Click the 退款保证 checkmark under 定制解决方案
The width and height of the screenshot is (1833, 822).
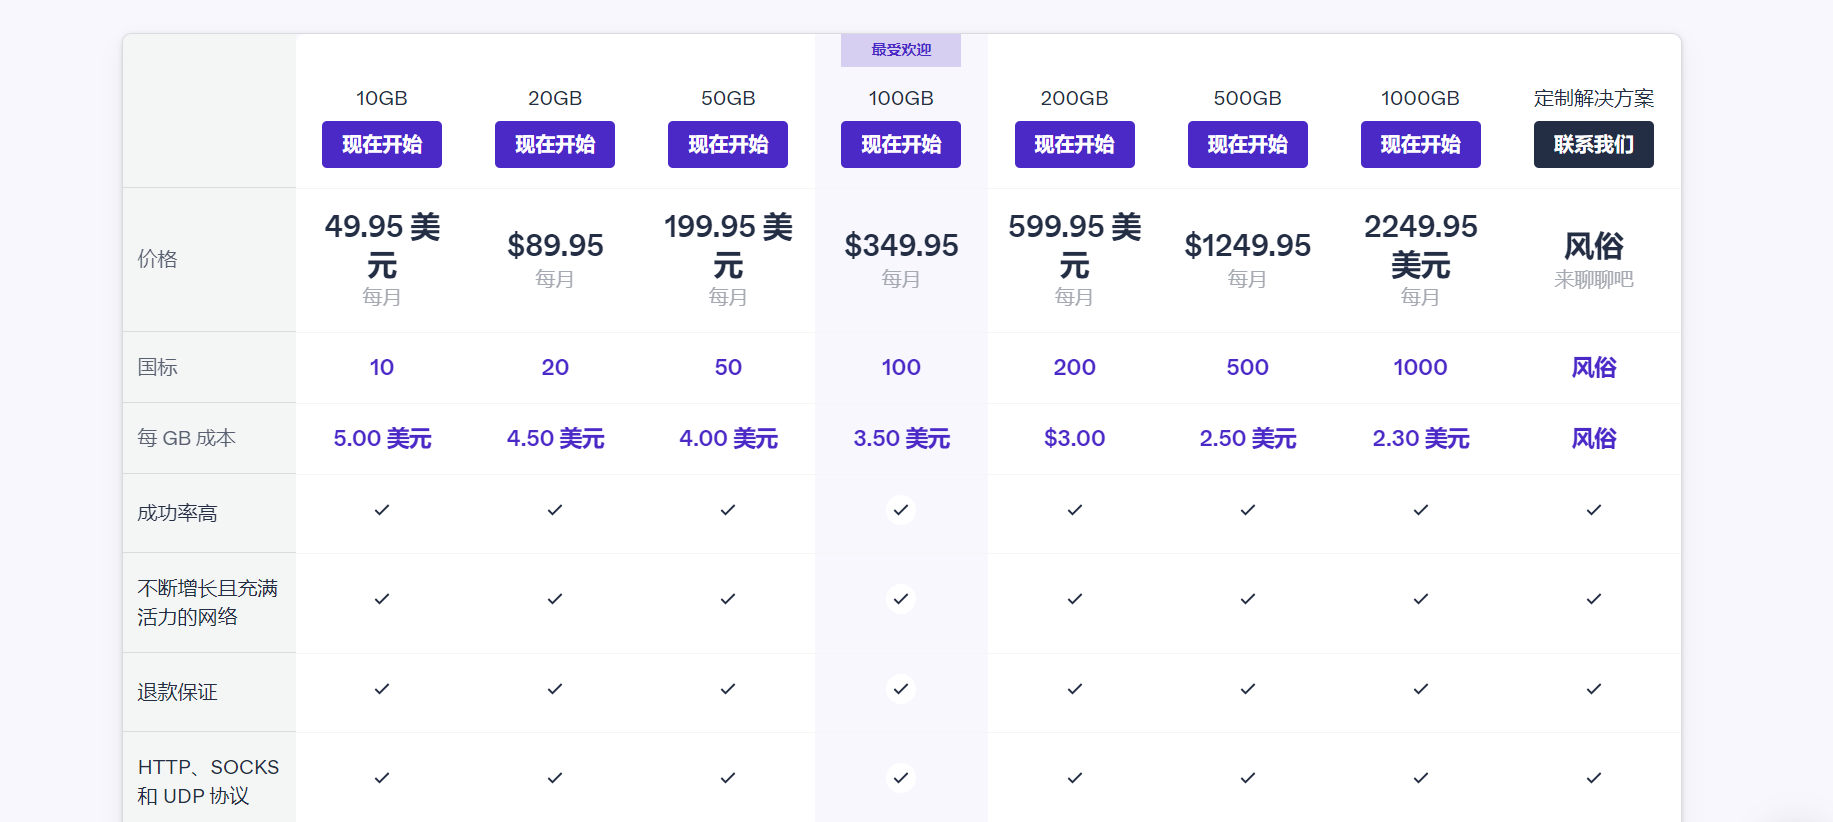tap(1593, 689)
